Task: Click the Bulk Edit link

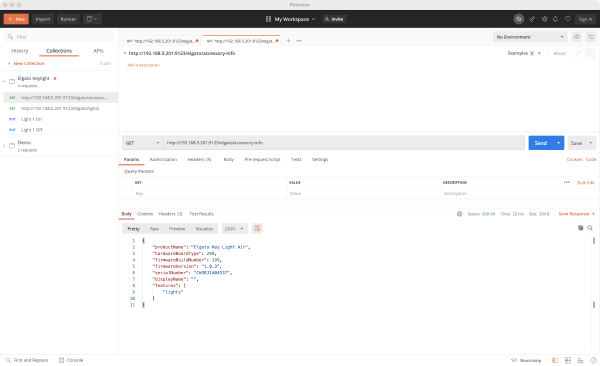Action: pos(586,183)
